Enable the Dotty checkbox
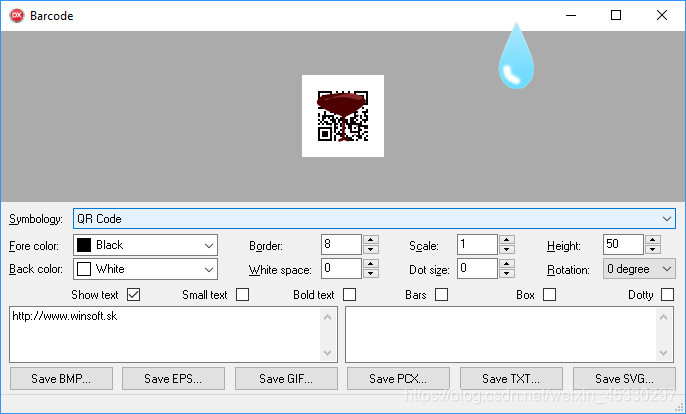The width and height of the screenshot is (686, 414). (x=667, y=295)
